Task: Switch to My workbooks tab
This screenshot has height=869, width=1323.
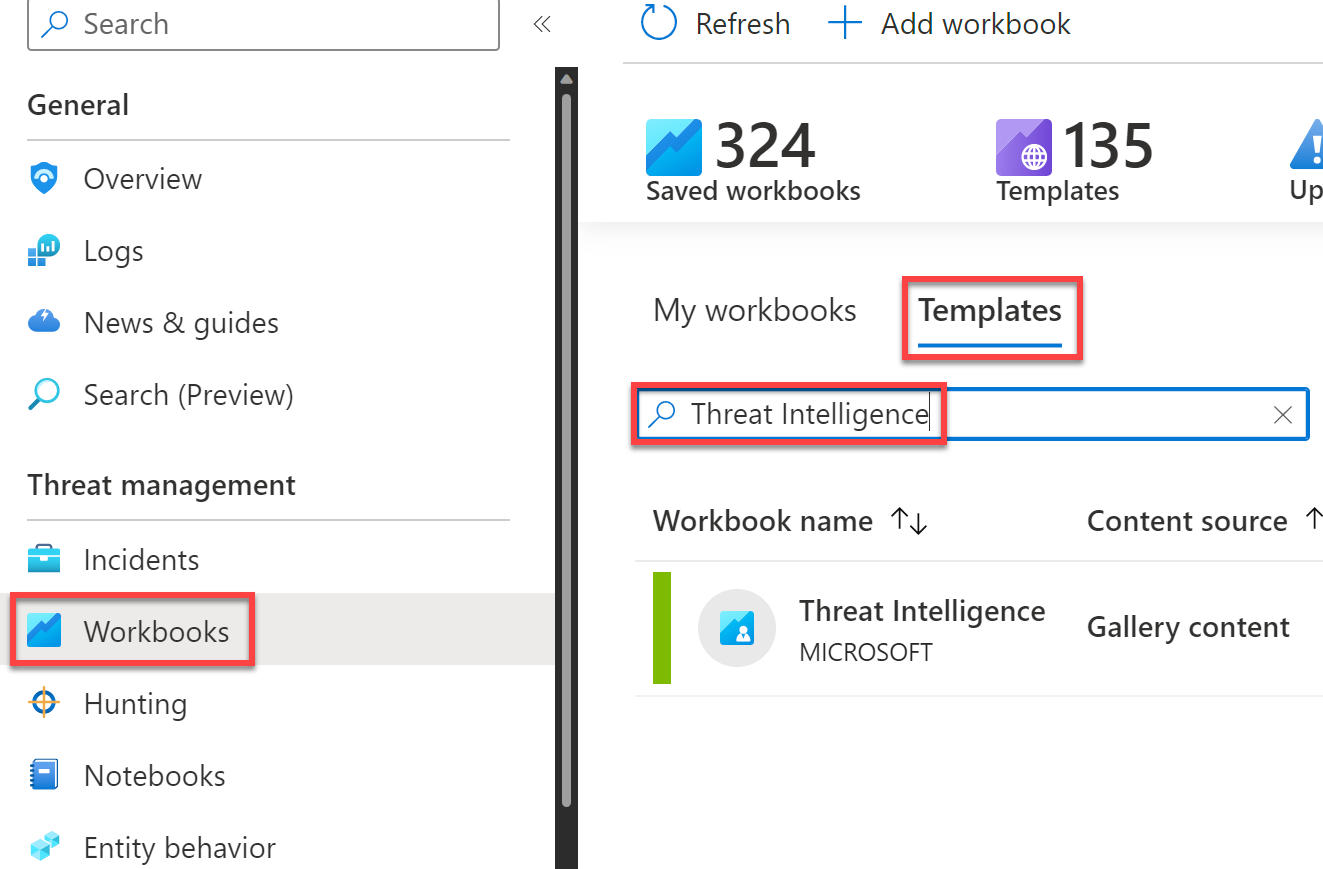Action: [x=755, y=311]
